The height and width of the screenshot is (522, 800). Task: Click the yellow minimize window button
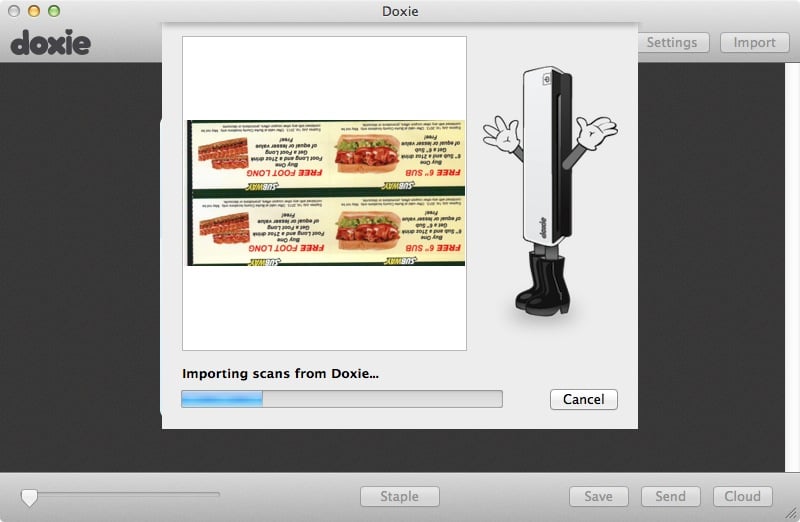34,11
